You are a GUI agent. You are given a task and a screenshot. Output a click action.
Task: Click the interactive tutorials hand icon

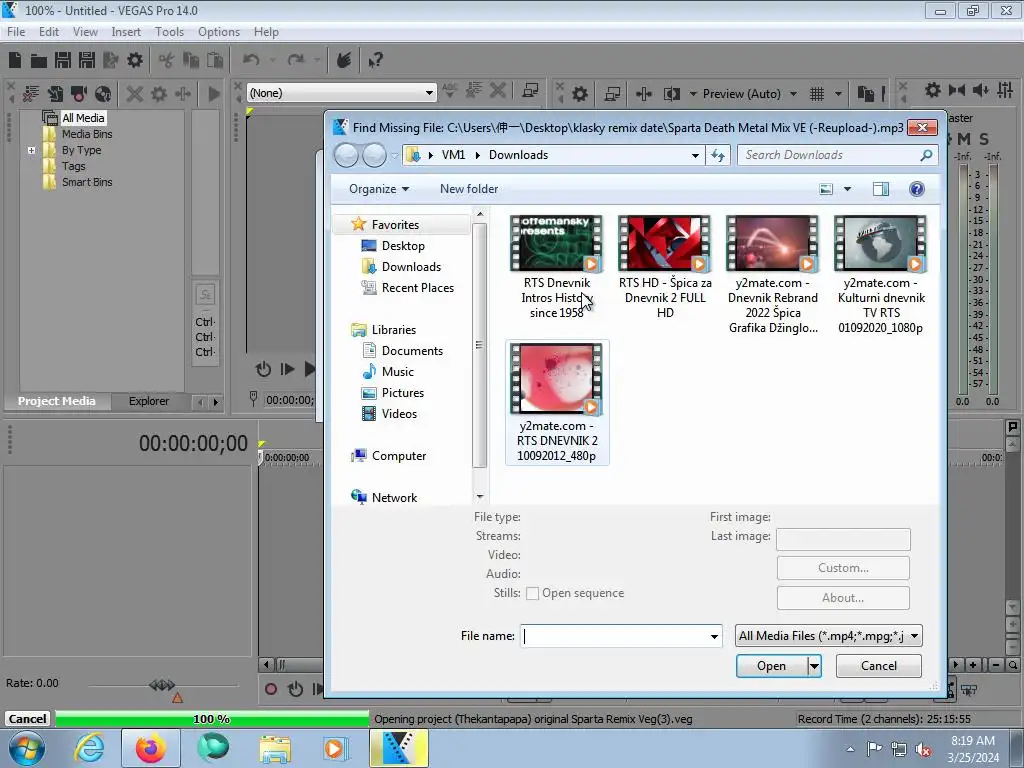coord(344,60)
